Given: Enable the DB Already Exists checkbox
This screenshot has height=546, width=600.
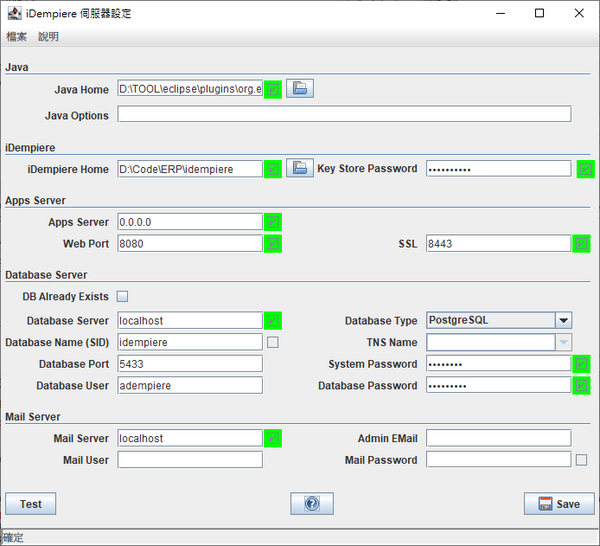Looking at the screenshot, I should [x=123, y=296].
